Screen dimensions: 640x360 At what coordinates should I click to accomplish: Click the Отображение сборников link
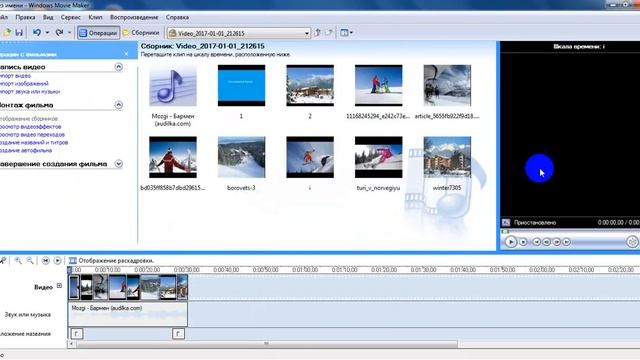pyautogui.click(x=29, y=119)
